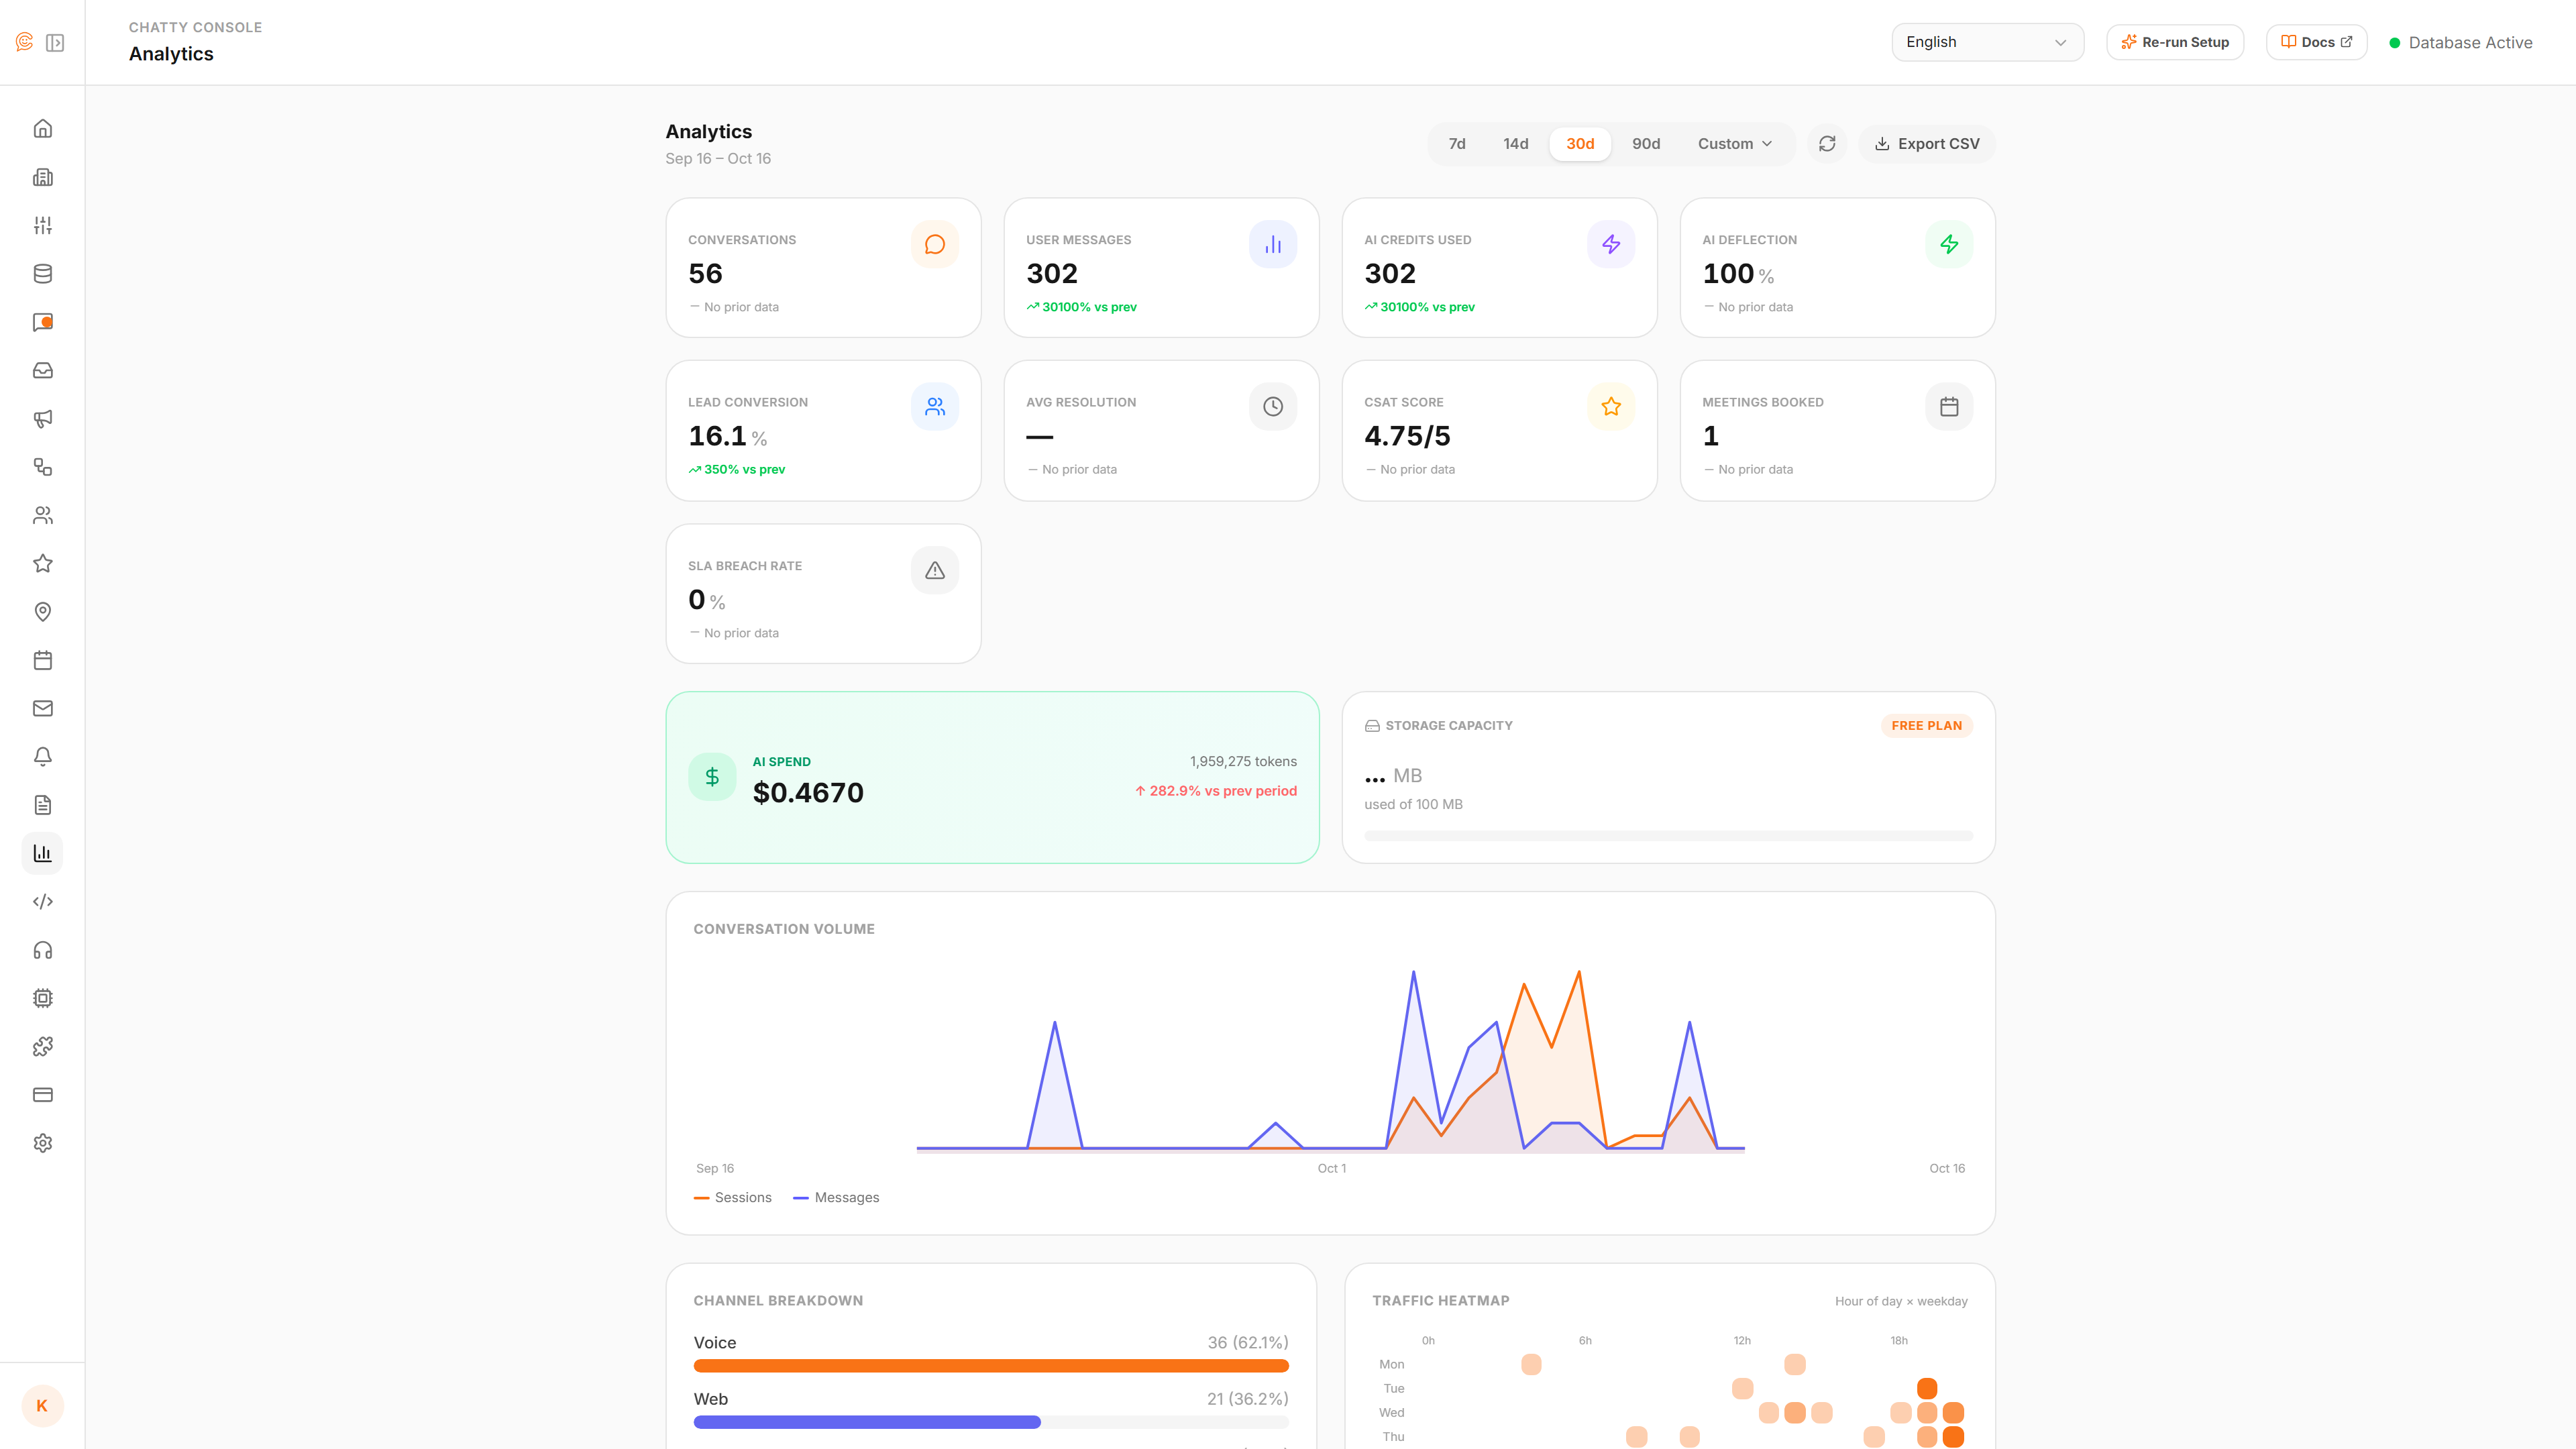Open the code brackets icon in the sidebar
The height and width of the screenshot is (1449, 2576).
tap(43, 902)
